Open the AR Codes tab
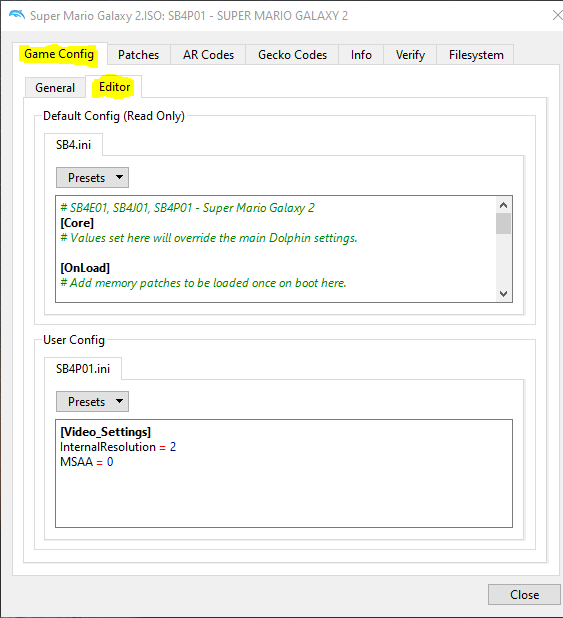This screenshot has width=563, height=618. 208,55
